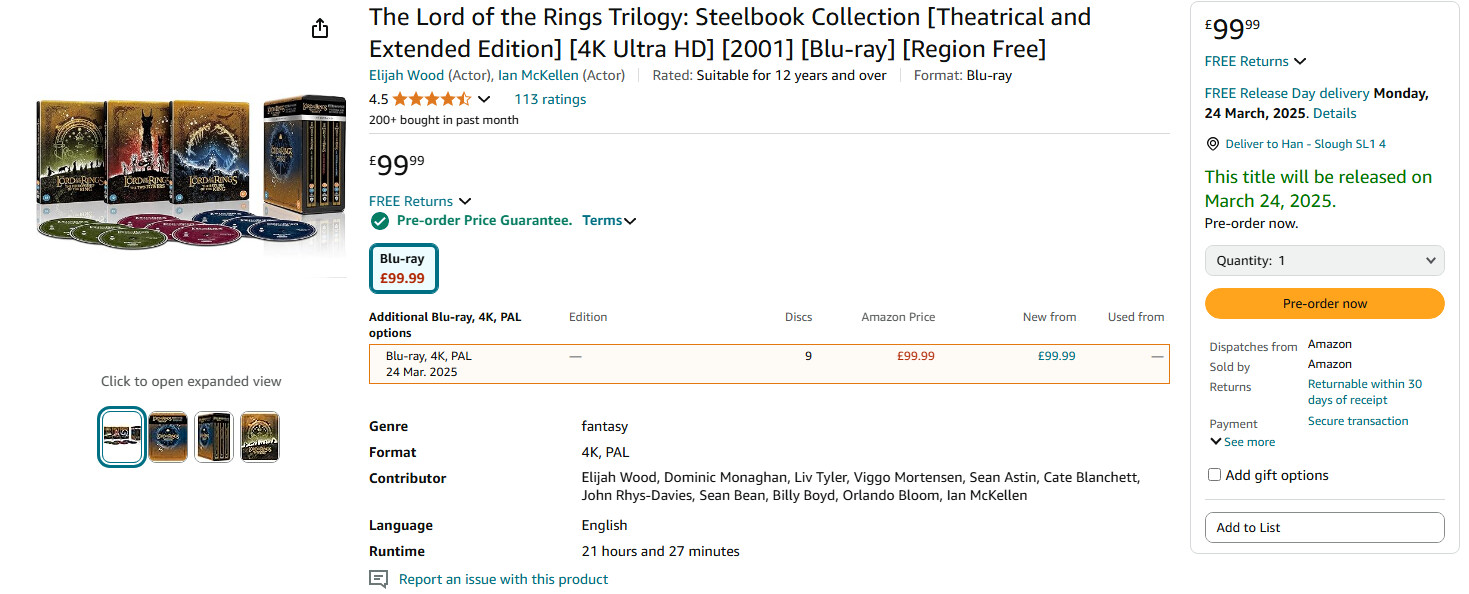Click the share icon above product image
This screenshot has height=594, width=1469.
pyautogui.click(x=320, y=28)
